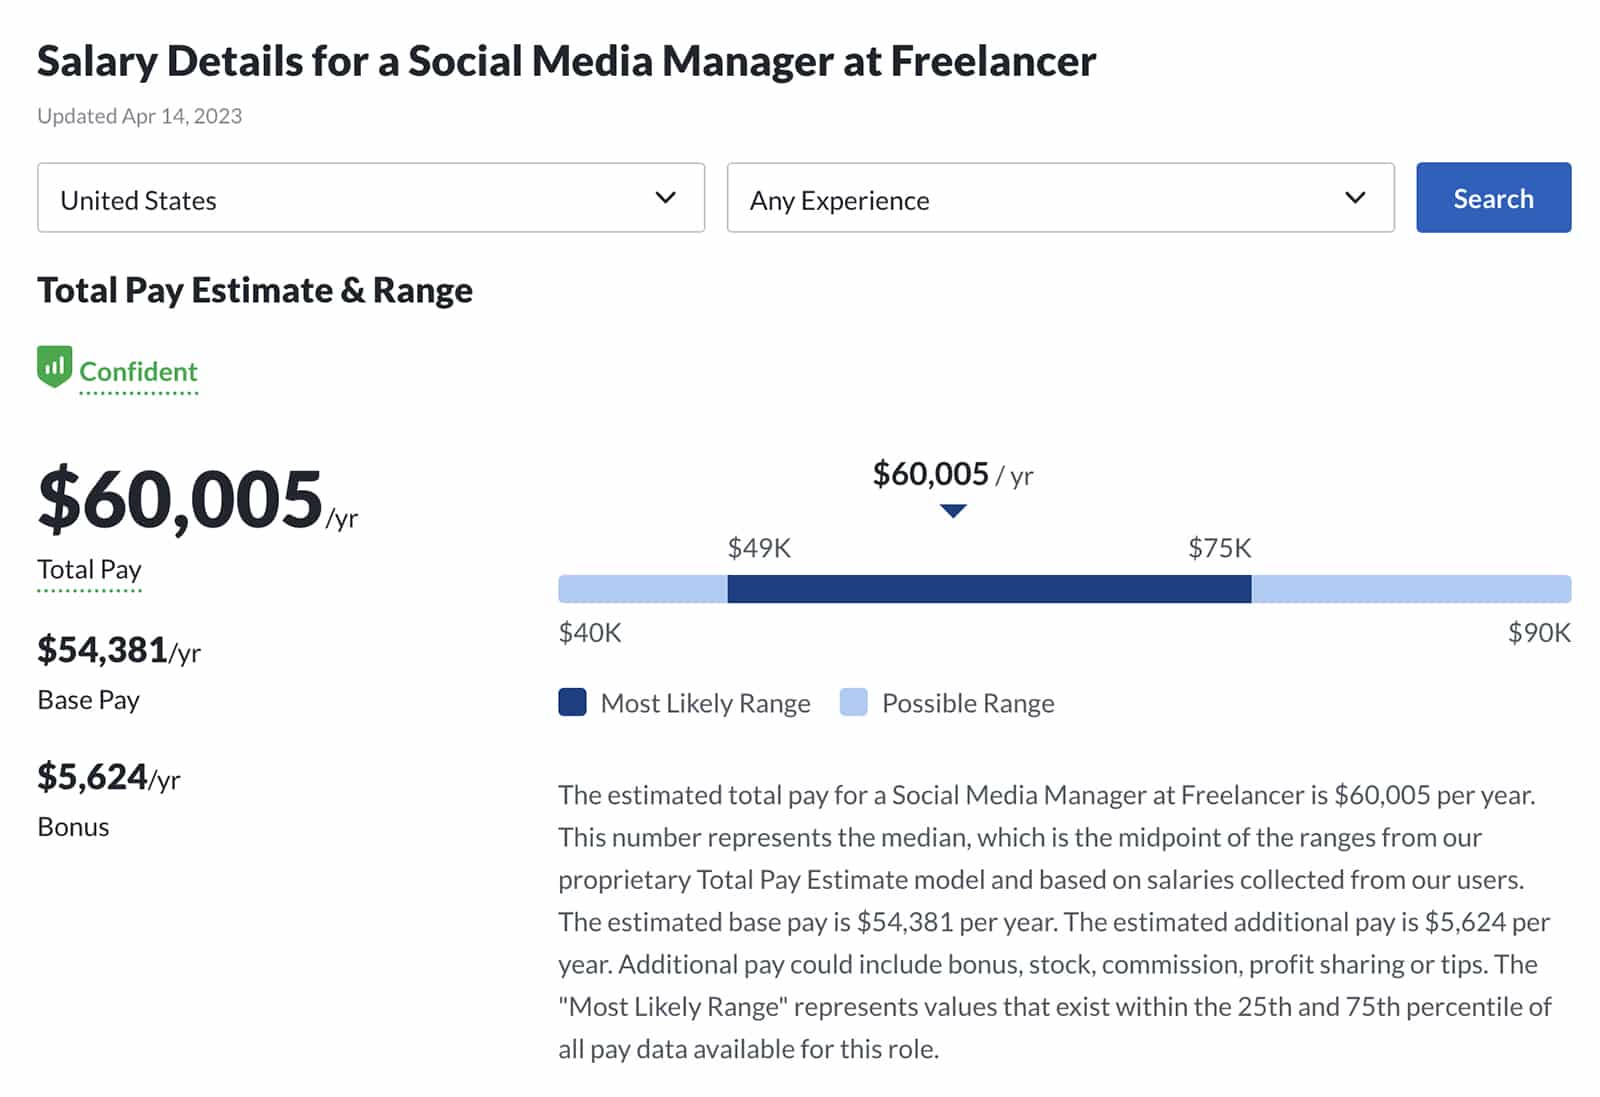Click the underlined Total Pay label
The image size is (1600, 1097).
(89, 569)
